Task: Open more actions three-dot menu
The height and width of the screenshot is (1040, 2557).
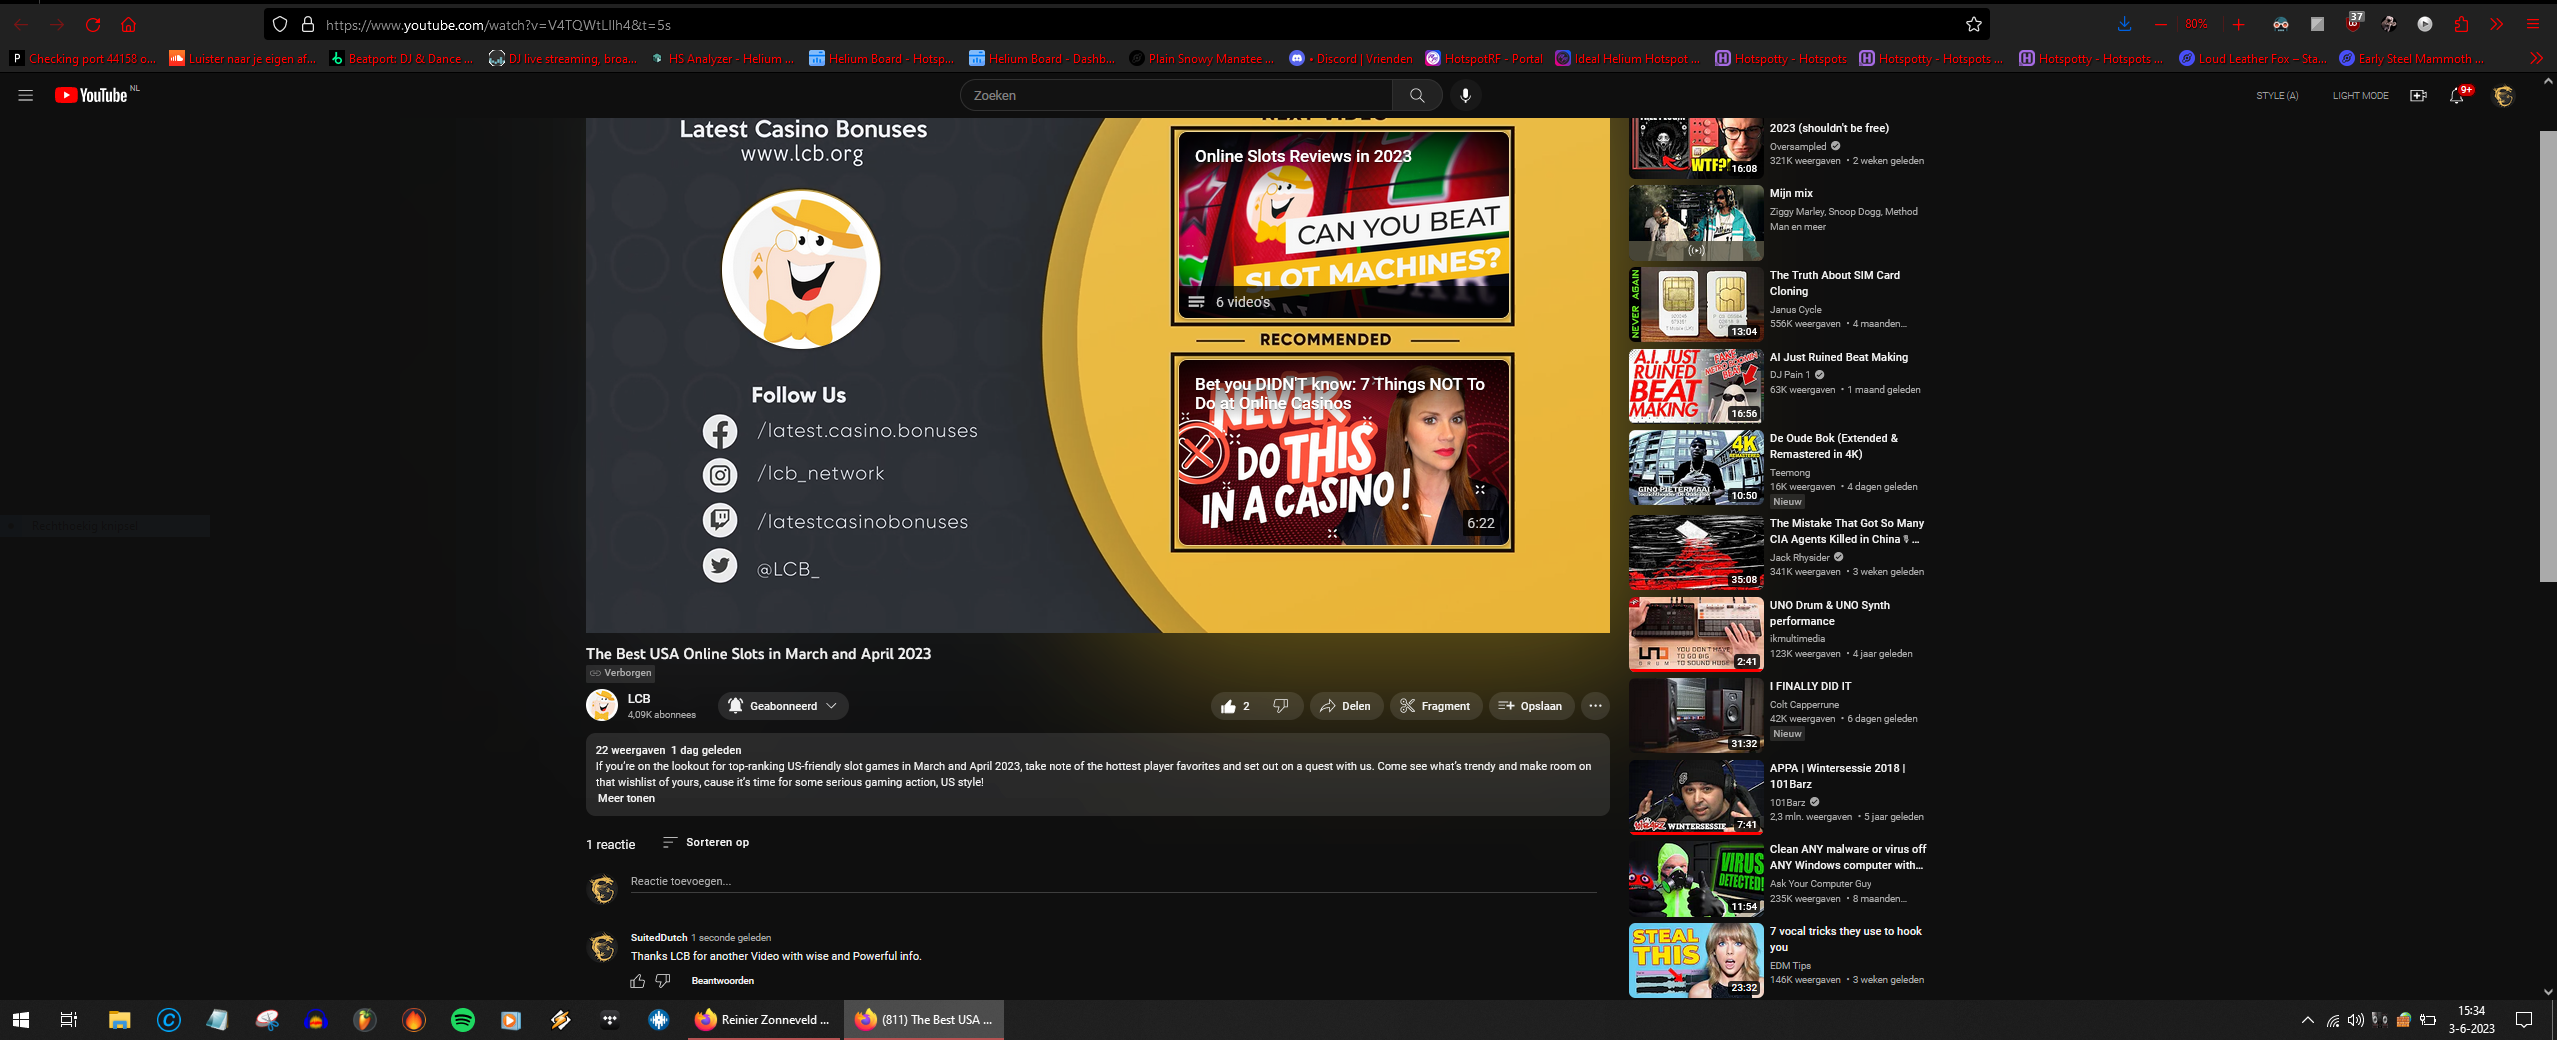Action: click(x=1595, y=706)
